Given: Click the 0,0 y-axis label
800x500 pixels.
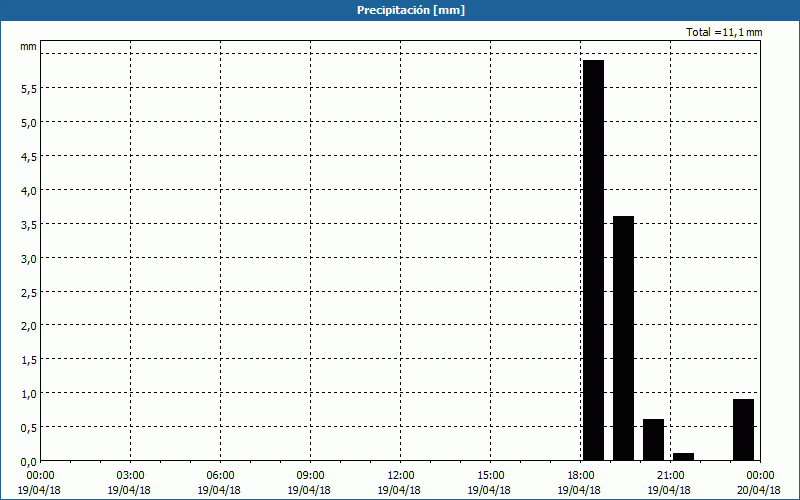Looking at the screenshot, I should click(x=29, y=462).
